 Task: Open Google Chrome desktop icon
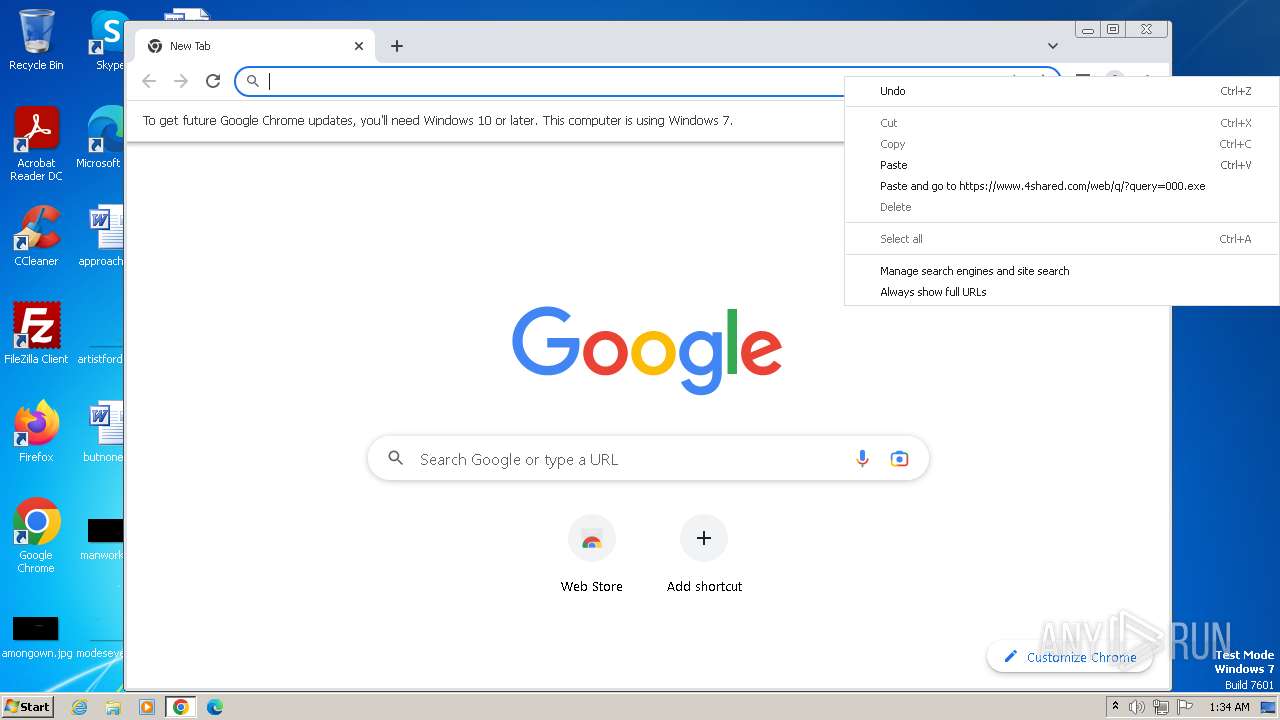pos(36,536)
